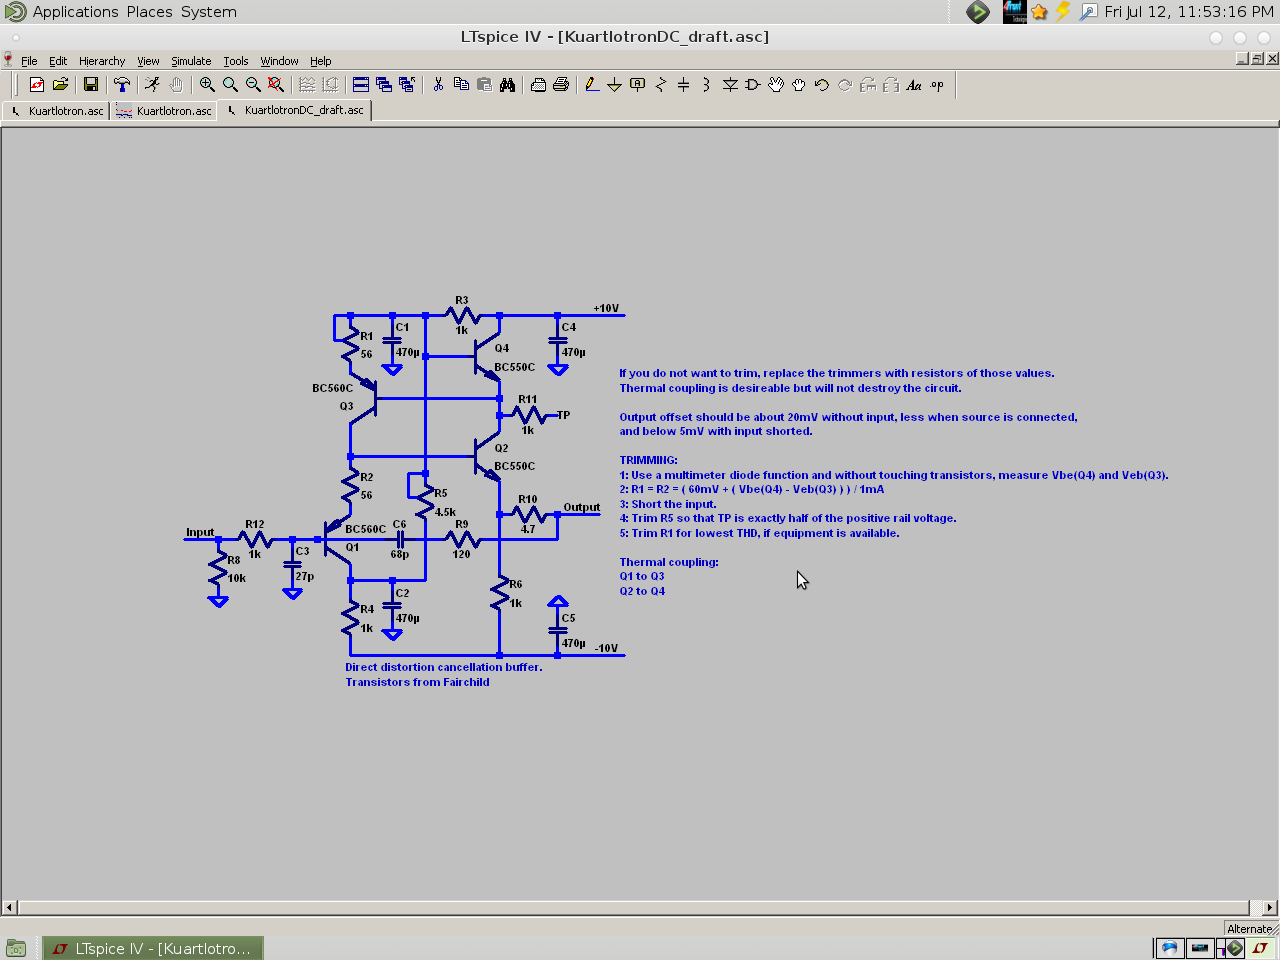Open the Applications menu in the top panel

click(x=75, y=12)
